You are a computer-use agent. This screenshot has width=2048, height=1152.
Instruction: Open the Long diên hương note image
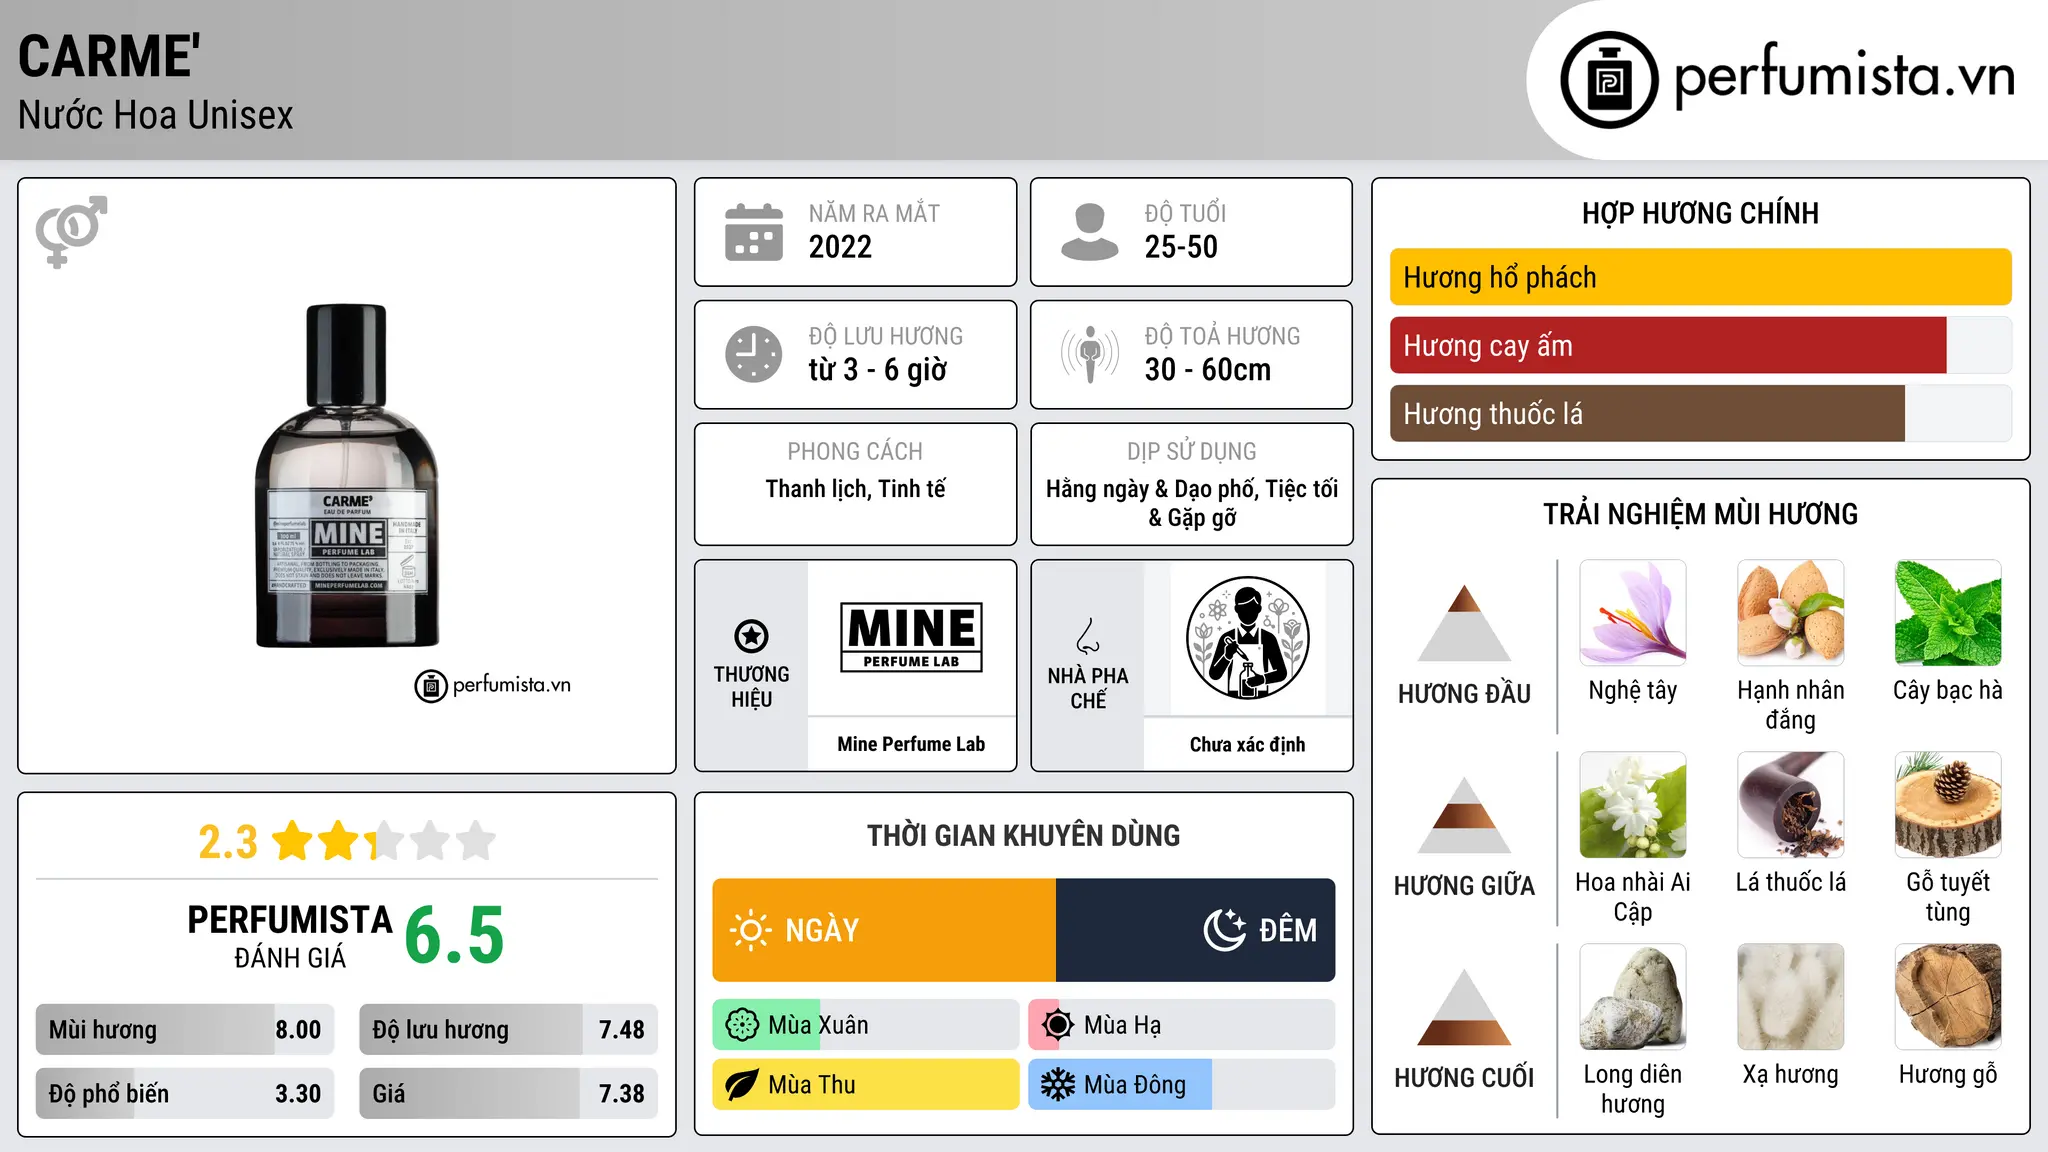point(1633,997)
